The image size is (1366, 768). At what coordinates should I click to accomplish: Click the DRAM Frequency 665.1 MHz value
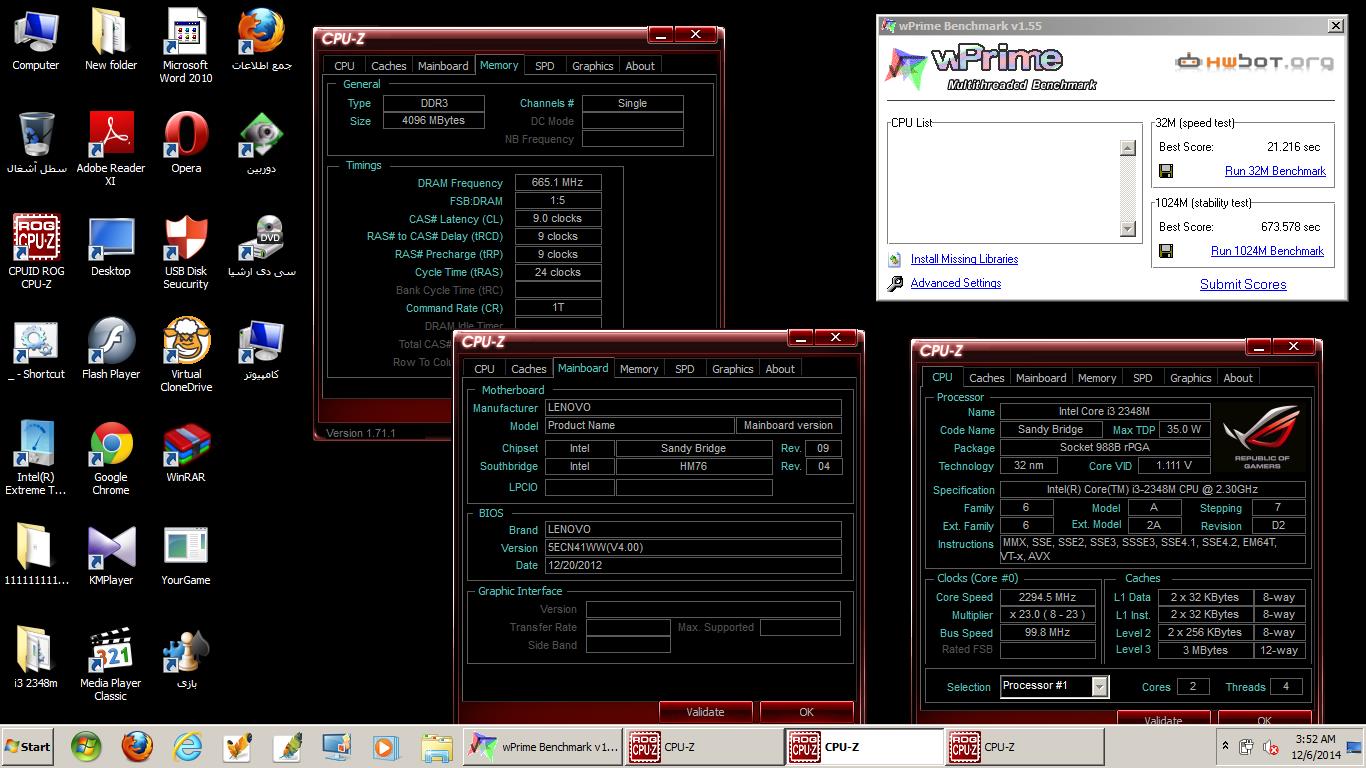tap(558, 183)
